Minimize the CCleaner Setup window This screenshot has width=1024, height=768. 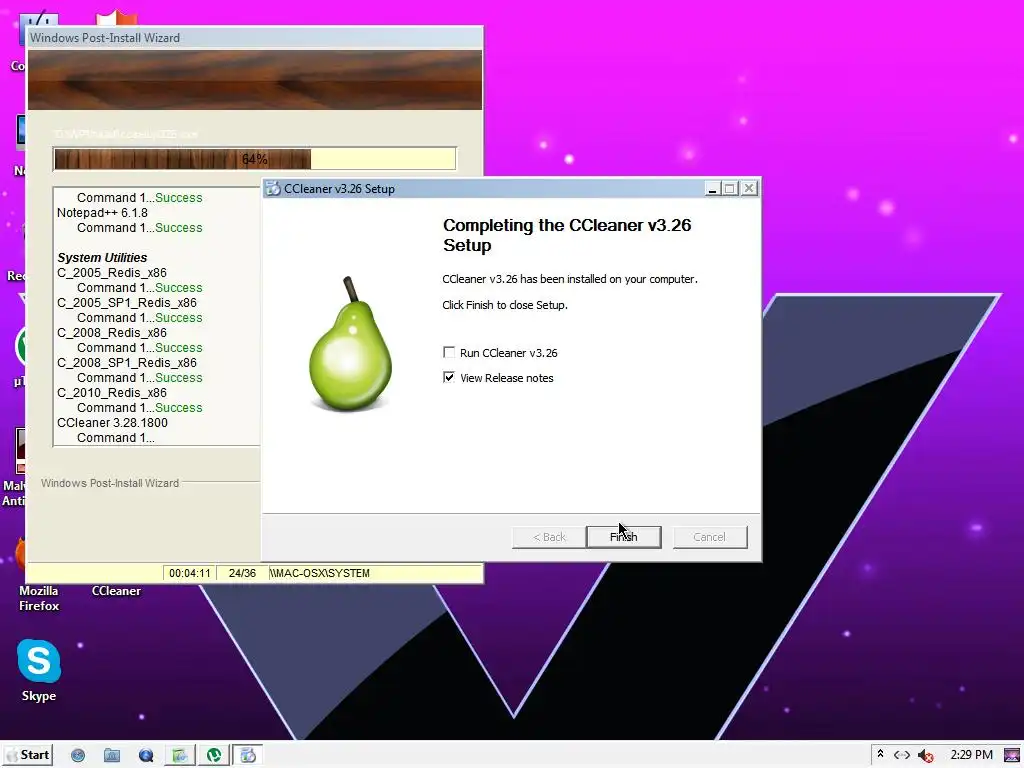click(712, 189)
